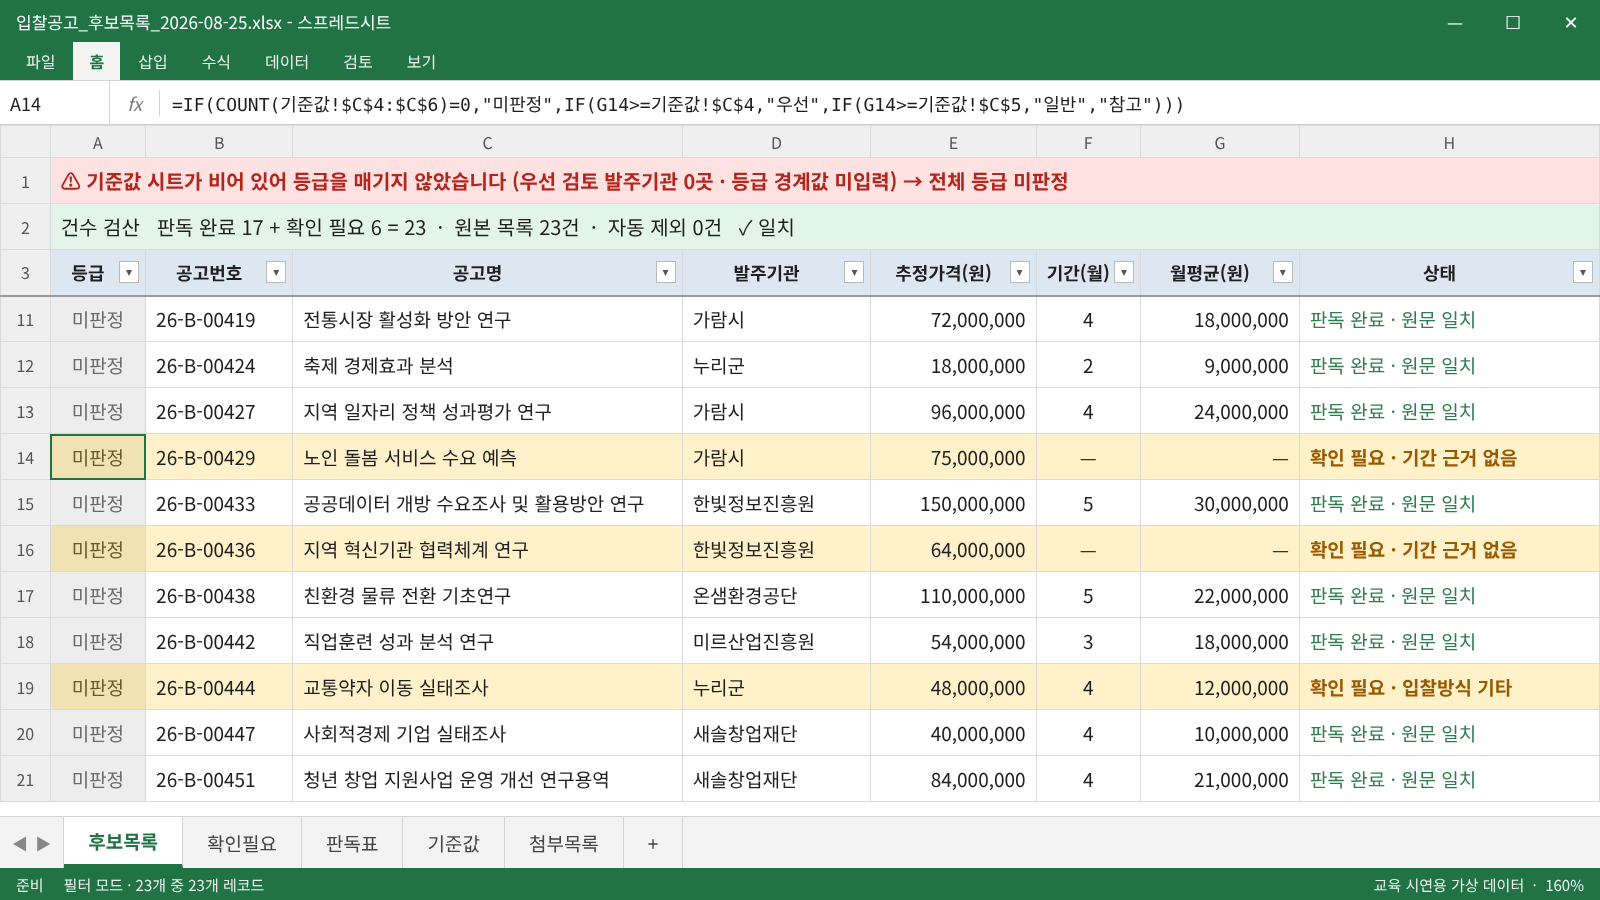The width and height of the screenshot is (1600, 900).
Task: Open the 공고번호 column filter dropdown
Action: (276, 272)
